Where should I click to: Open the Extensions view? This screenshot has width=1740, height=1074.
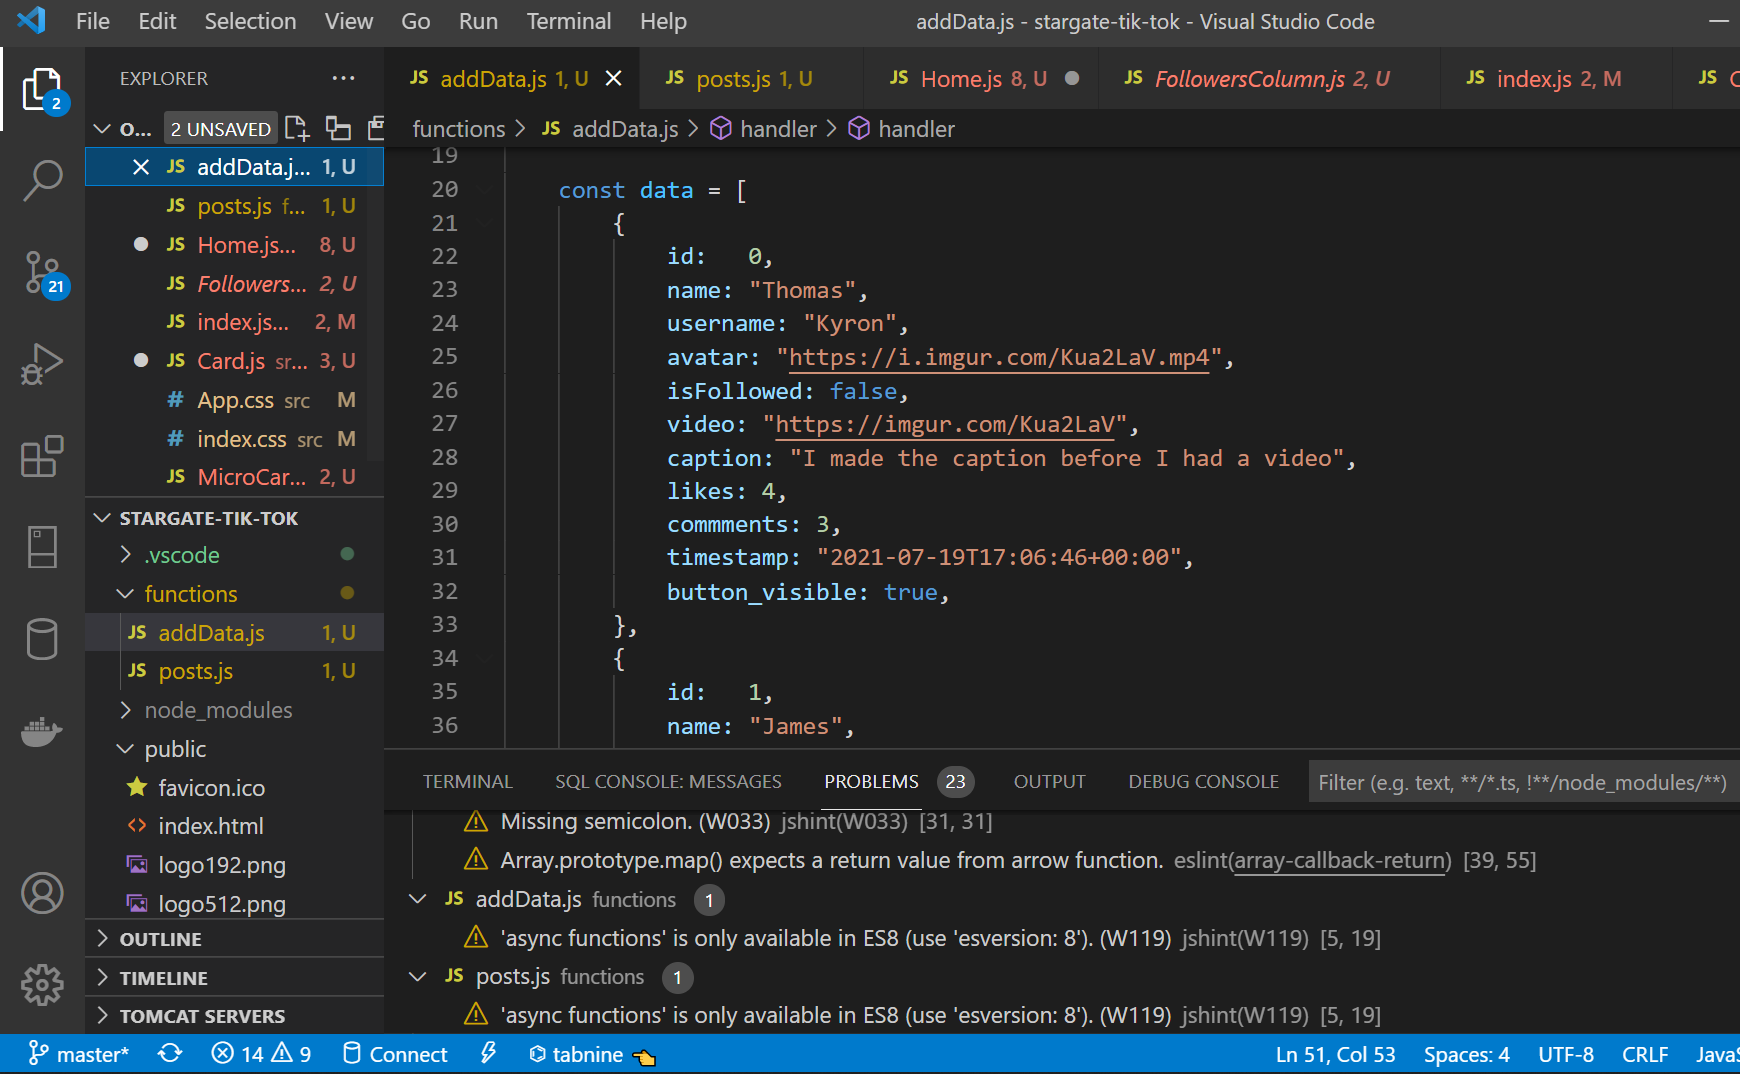[42, 457]
